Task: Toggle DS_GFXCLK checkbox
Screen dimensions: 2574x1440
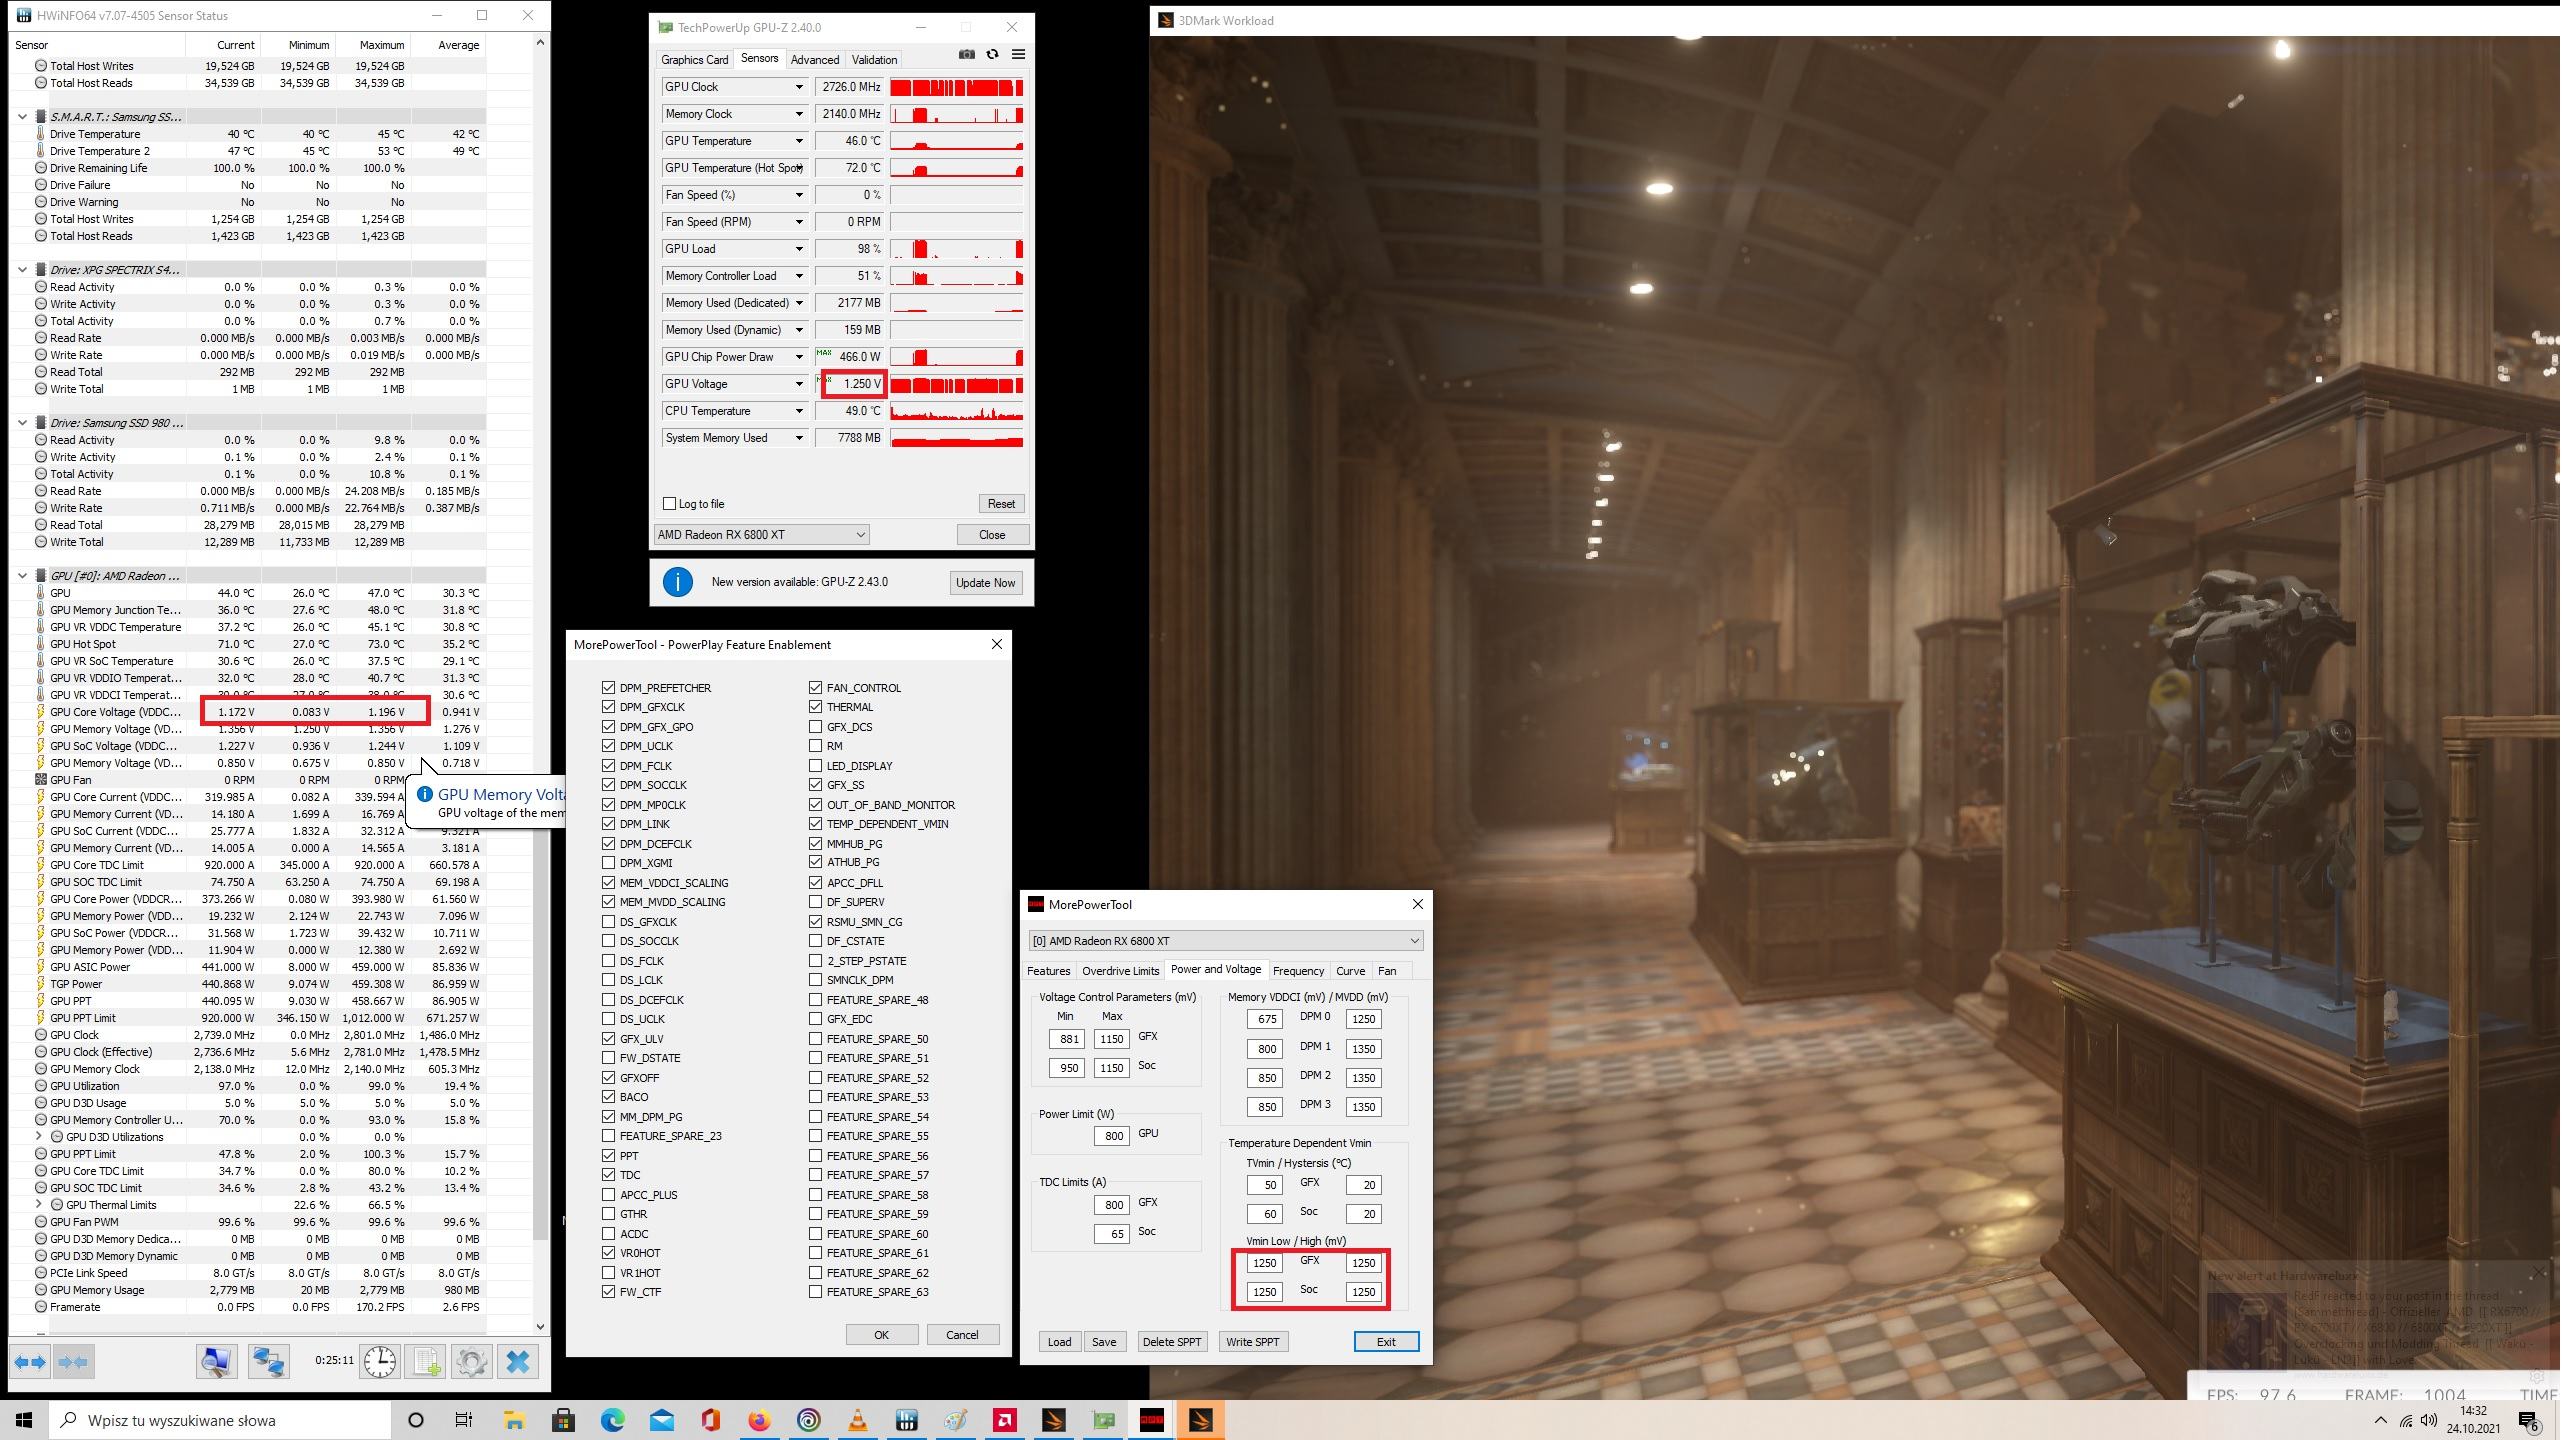Action: 608,922
